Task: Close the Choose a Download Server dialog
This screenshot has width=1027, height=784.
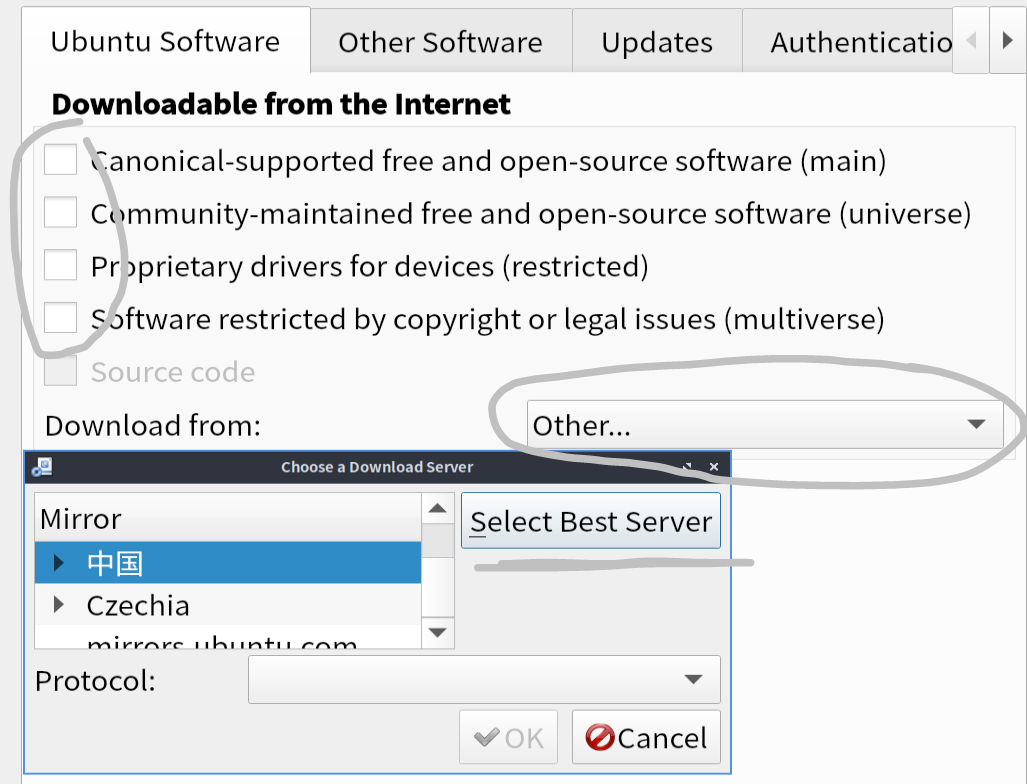Action: [x=714, y=467]
